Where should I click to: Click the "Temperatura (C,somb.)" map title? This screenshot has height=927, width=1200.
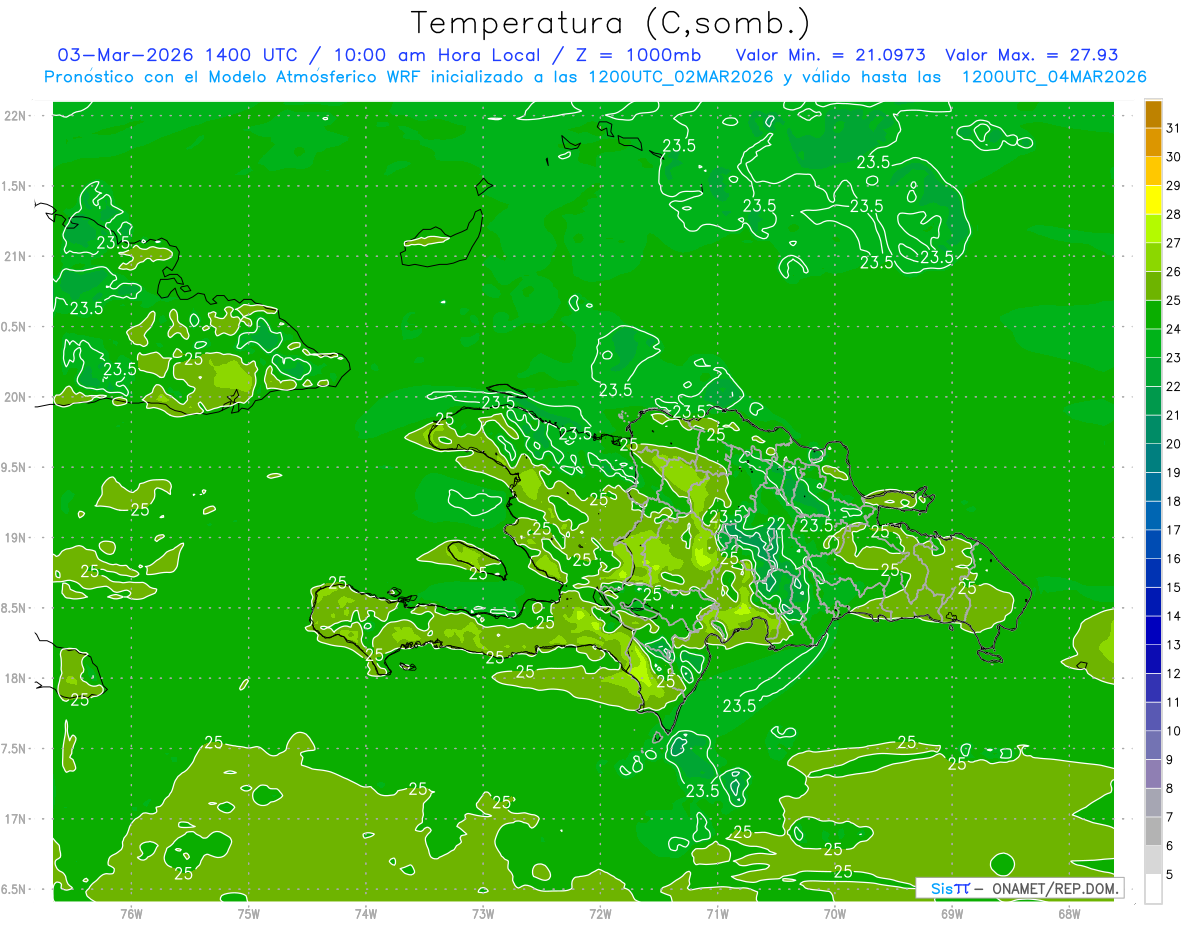pyautogui.click(x=611, y=23)
